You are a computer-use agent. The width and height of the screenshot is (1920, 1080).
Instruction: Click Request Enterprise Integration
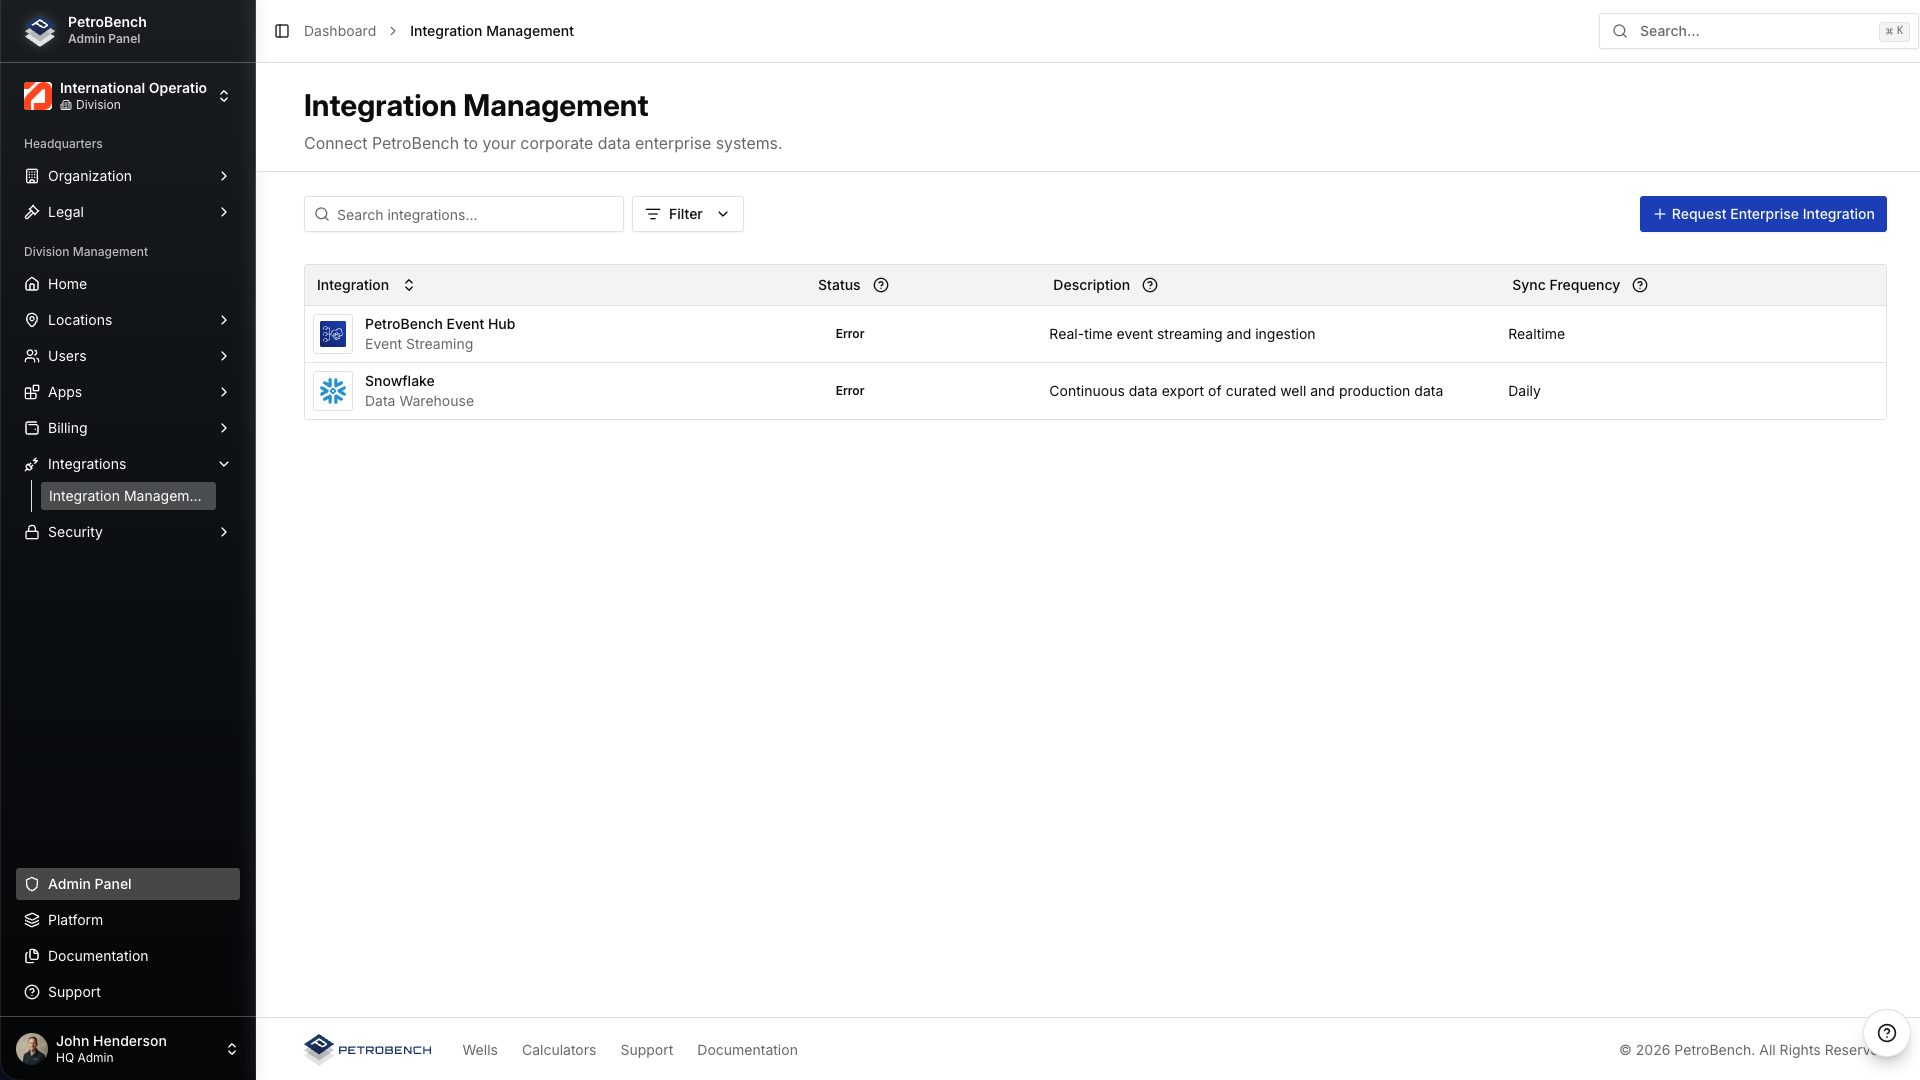1763,214
